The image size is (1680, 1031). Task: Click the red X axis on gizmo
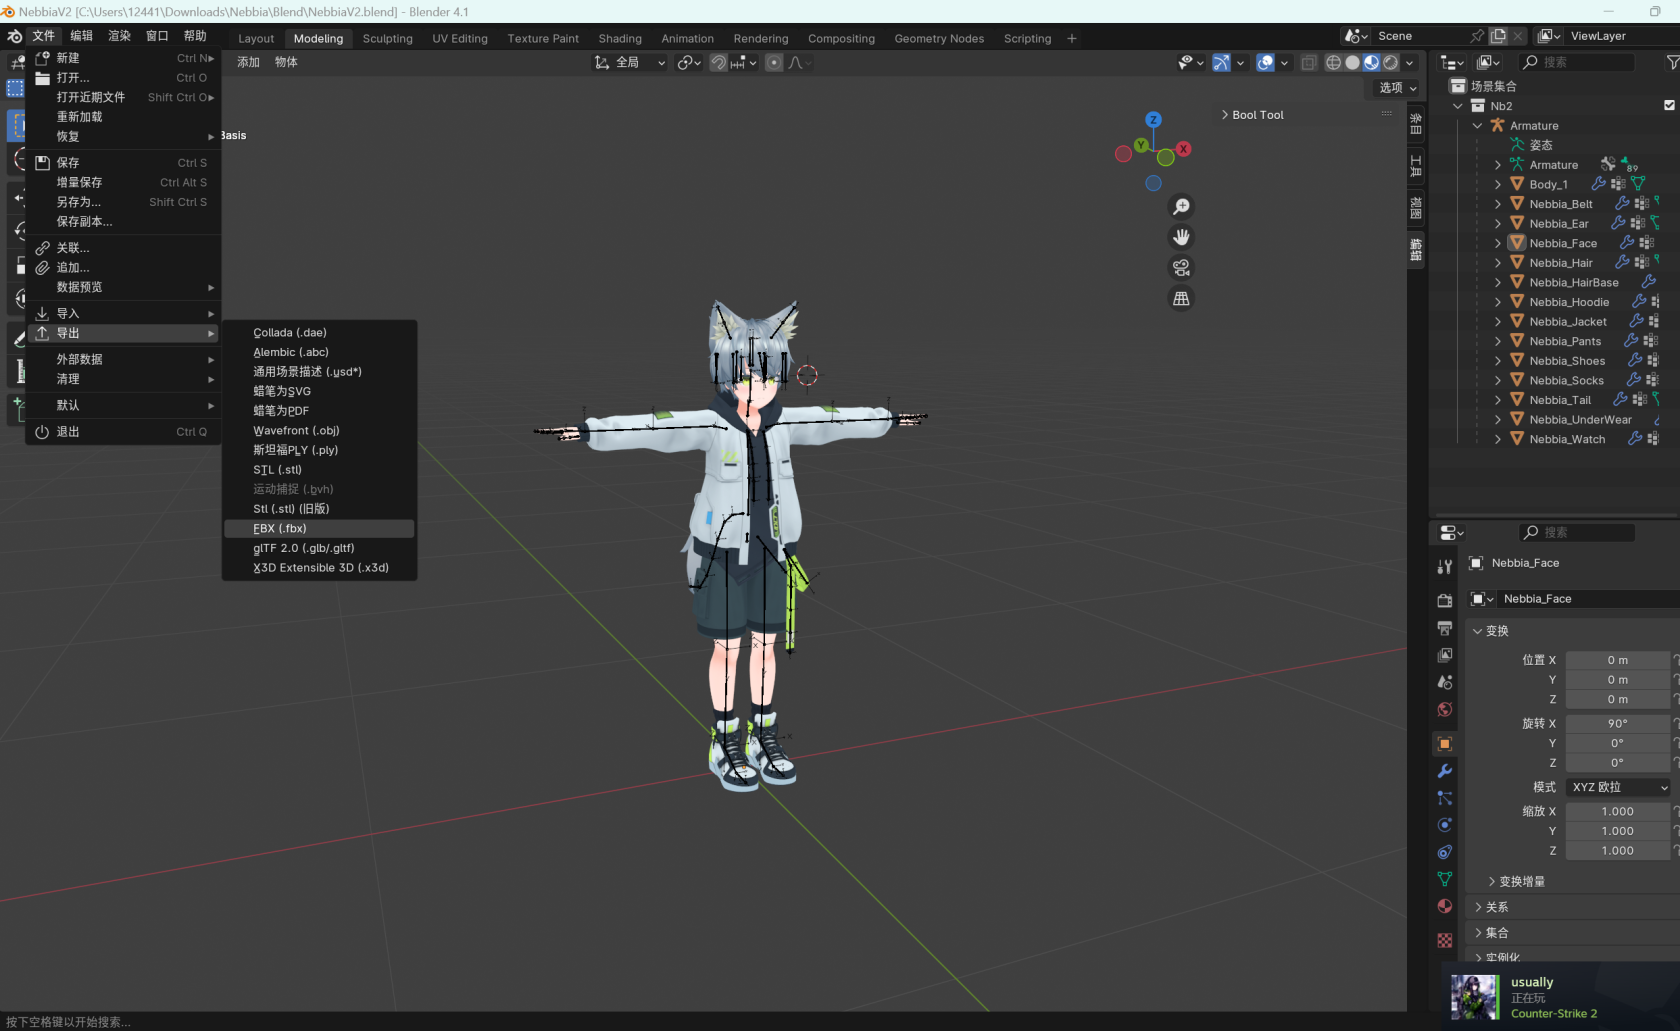pos(1183,149)
